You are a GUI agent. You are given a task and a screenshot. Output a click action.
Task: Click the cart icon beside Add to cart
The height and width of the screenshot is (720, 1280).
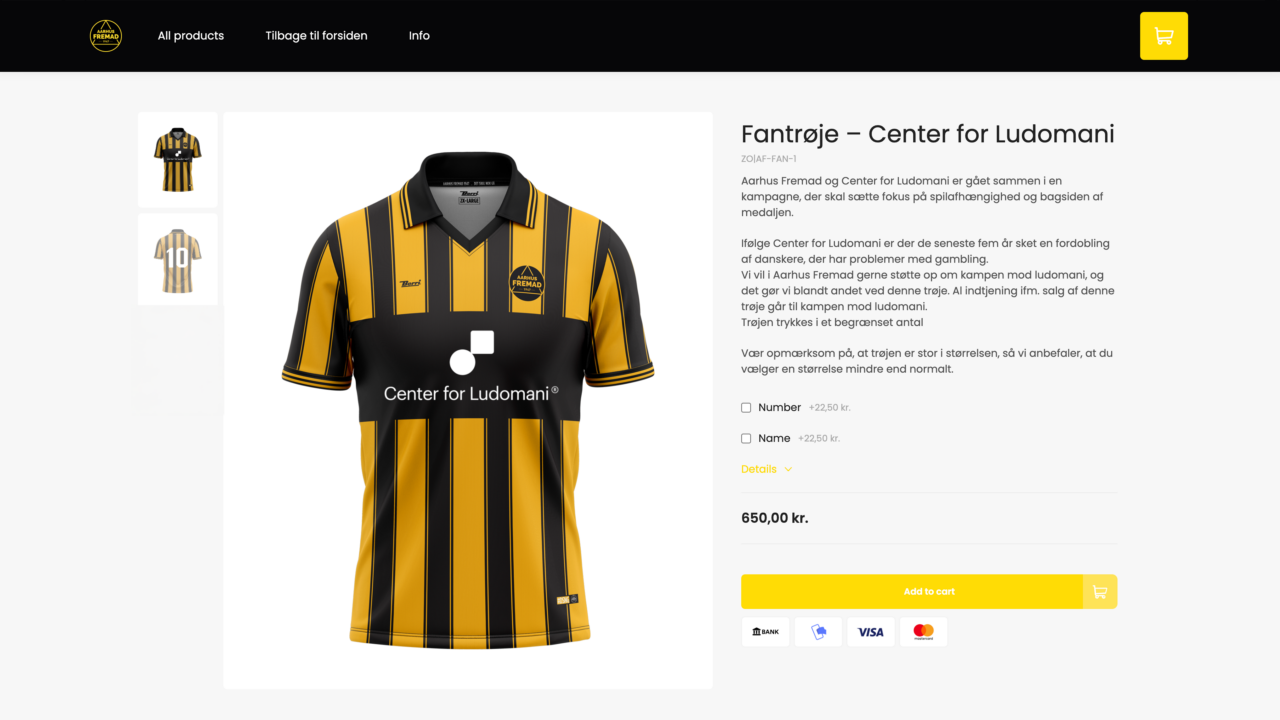coord(1100,592)
